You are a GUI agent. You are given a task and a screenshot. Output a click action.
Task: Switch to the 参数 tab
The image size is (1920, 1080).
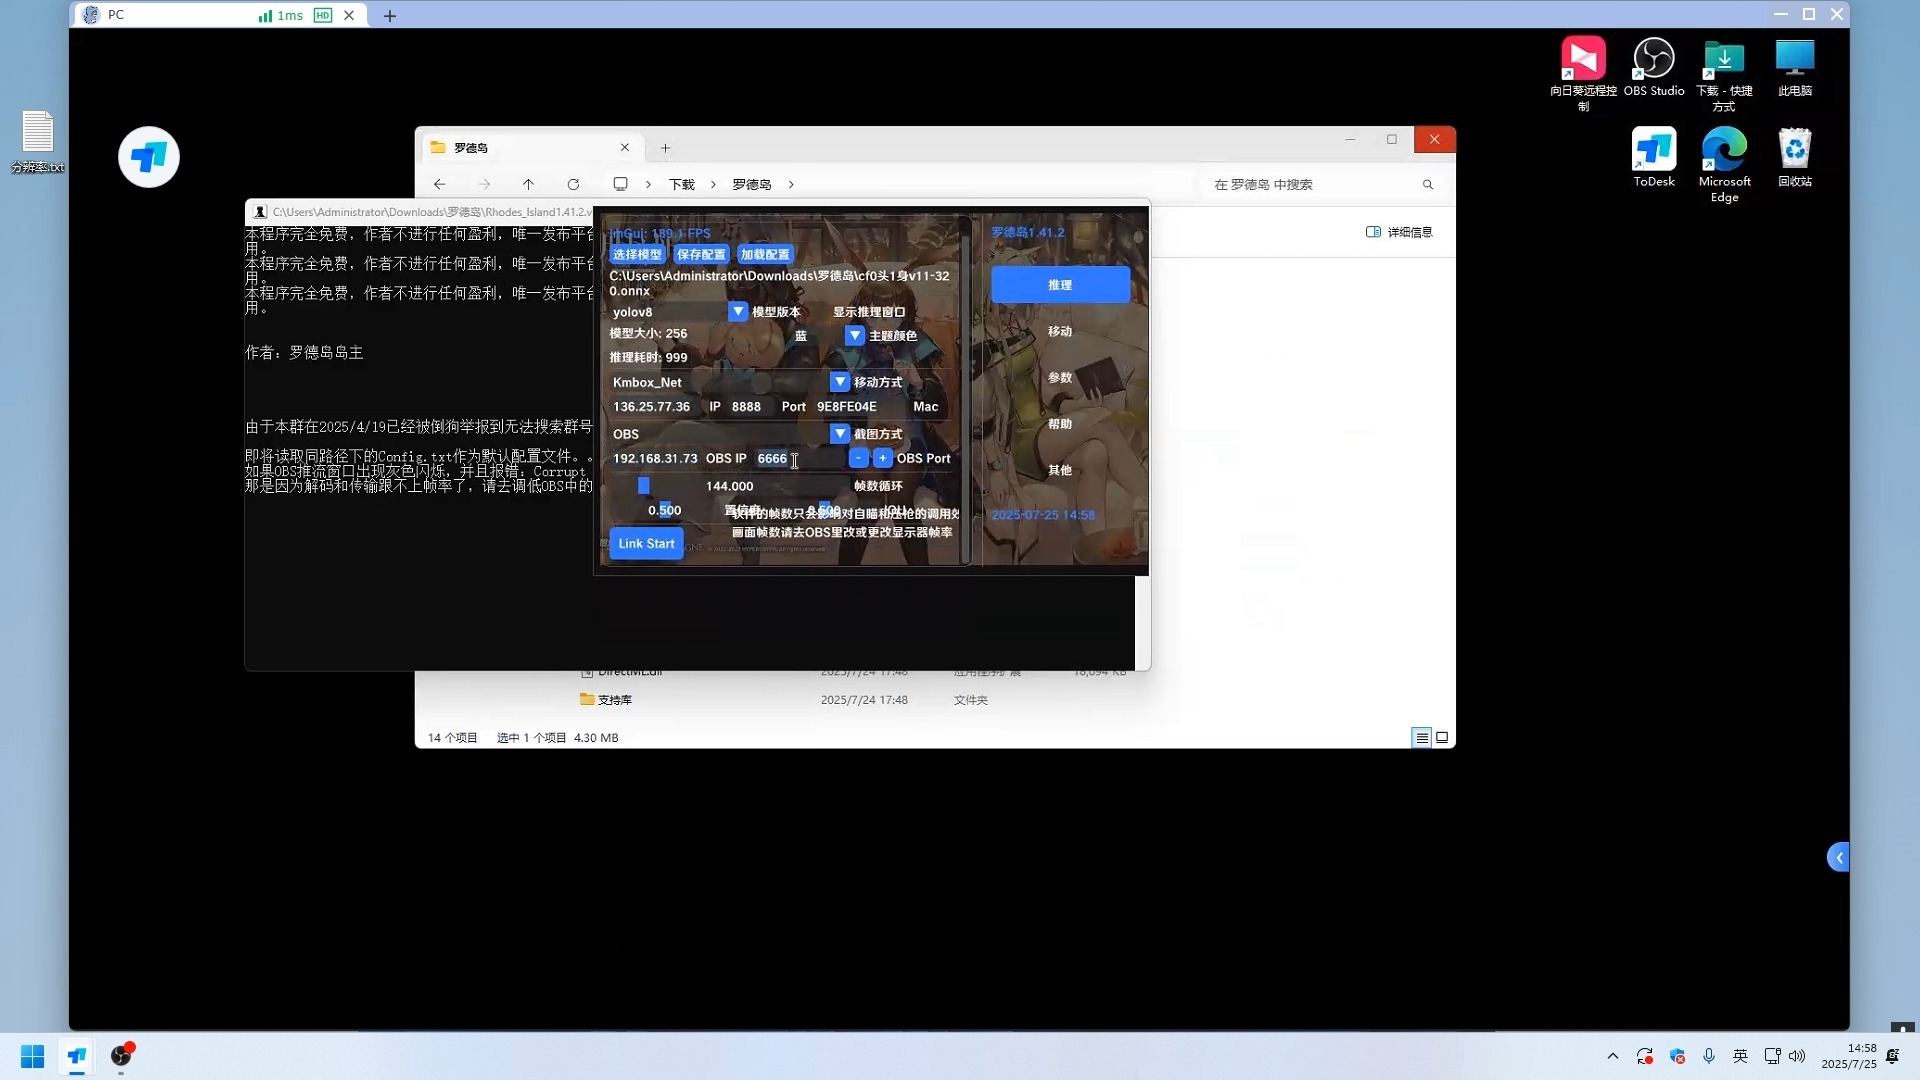pos(1059,378)
